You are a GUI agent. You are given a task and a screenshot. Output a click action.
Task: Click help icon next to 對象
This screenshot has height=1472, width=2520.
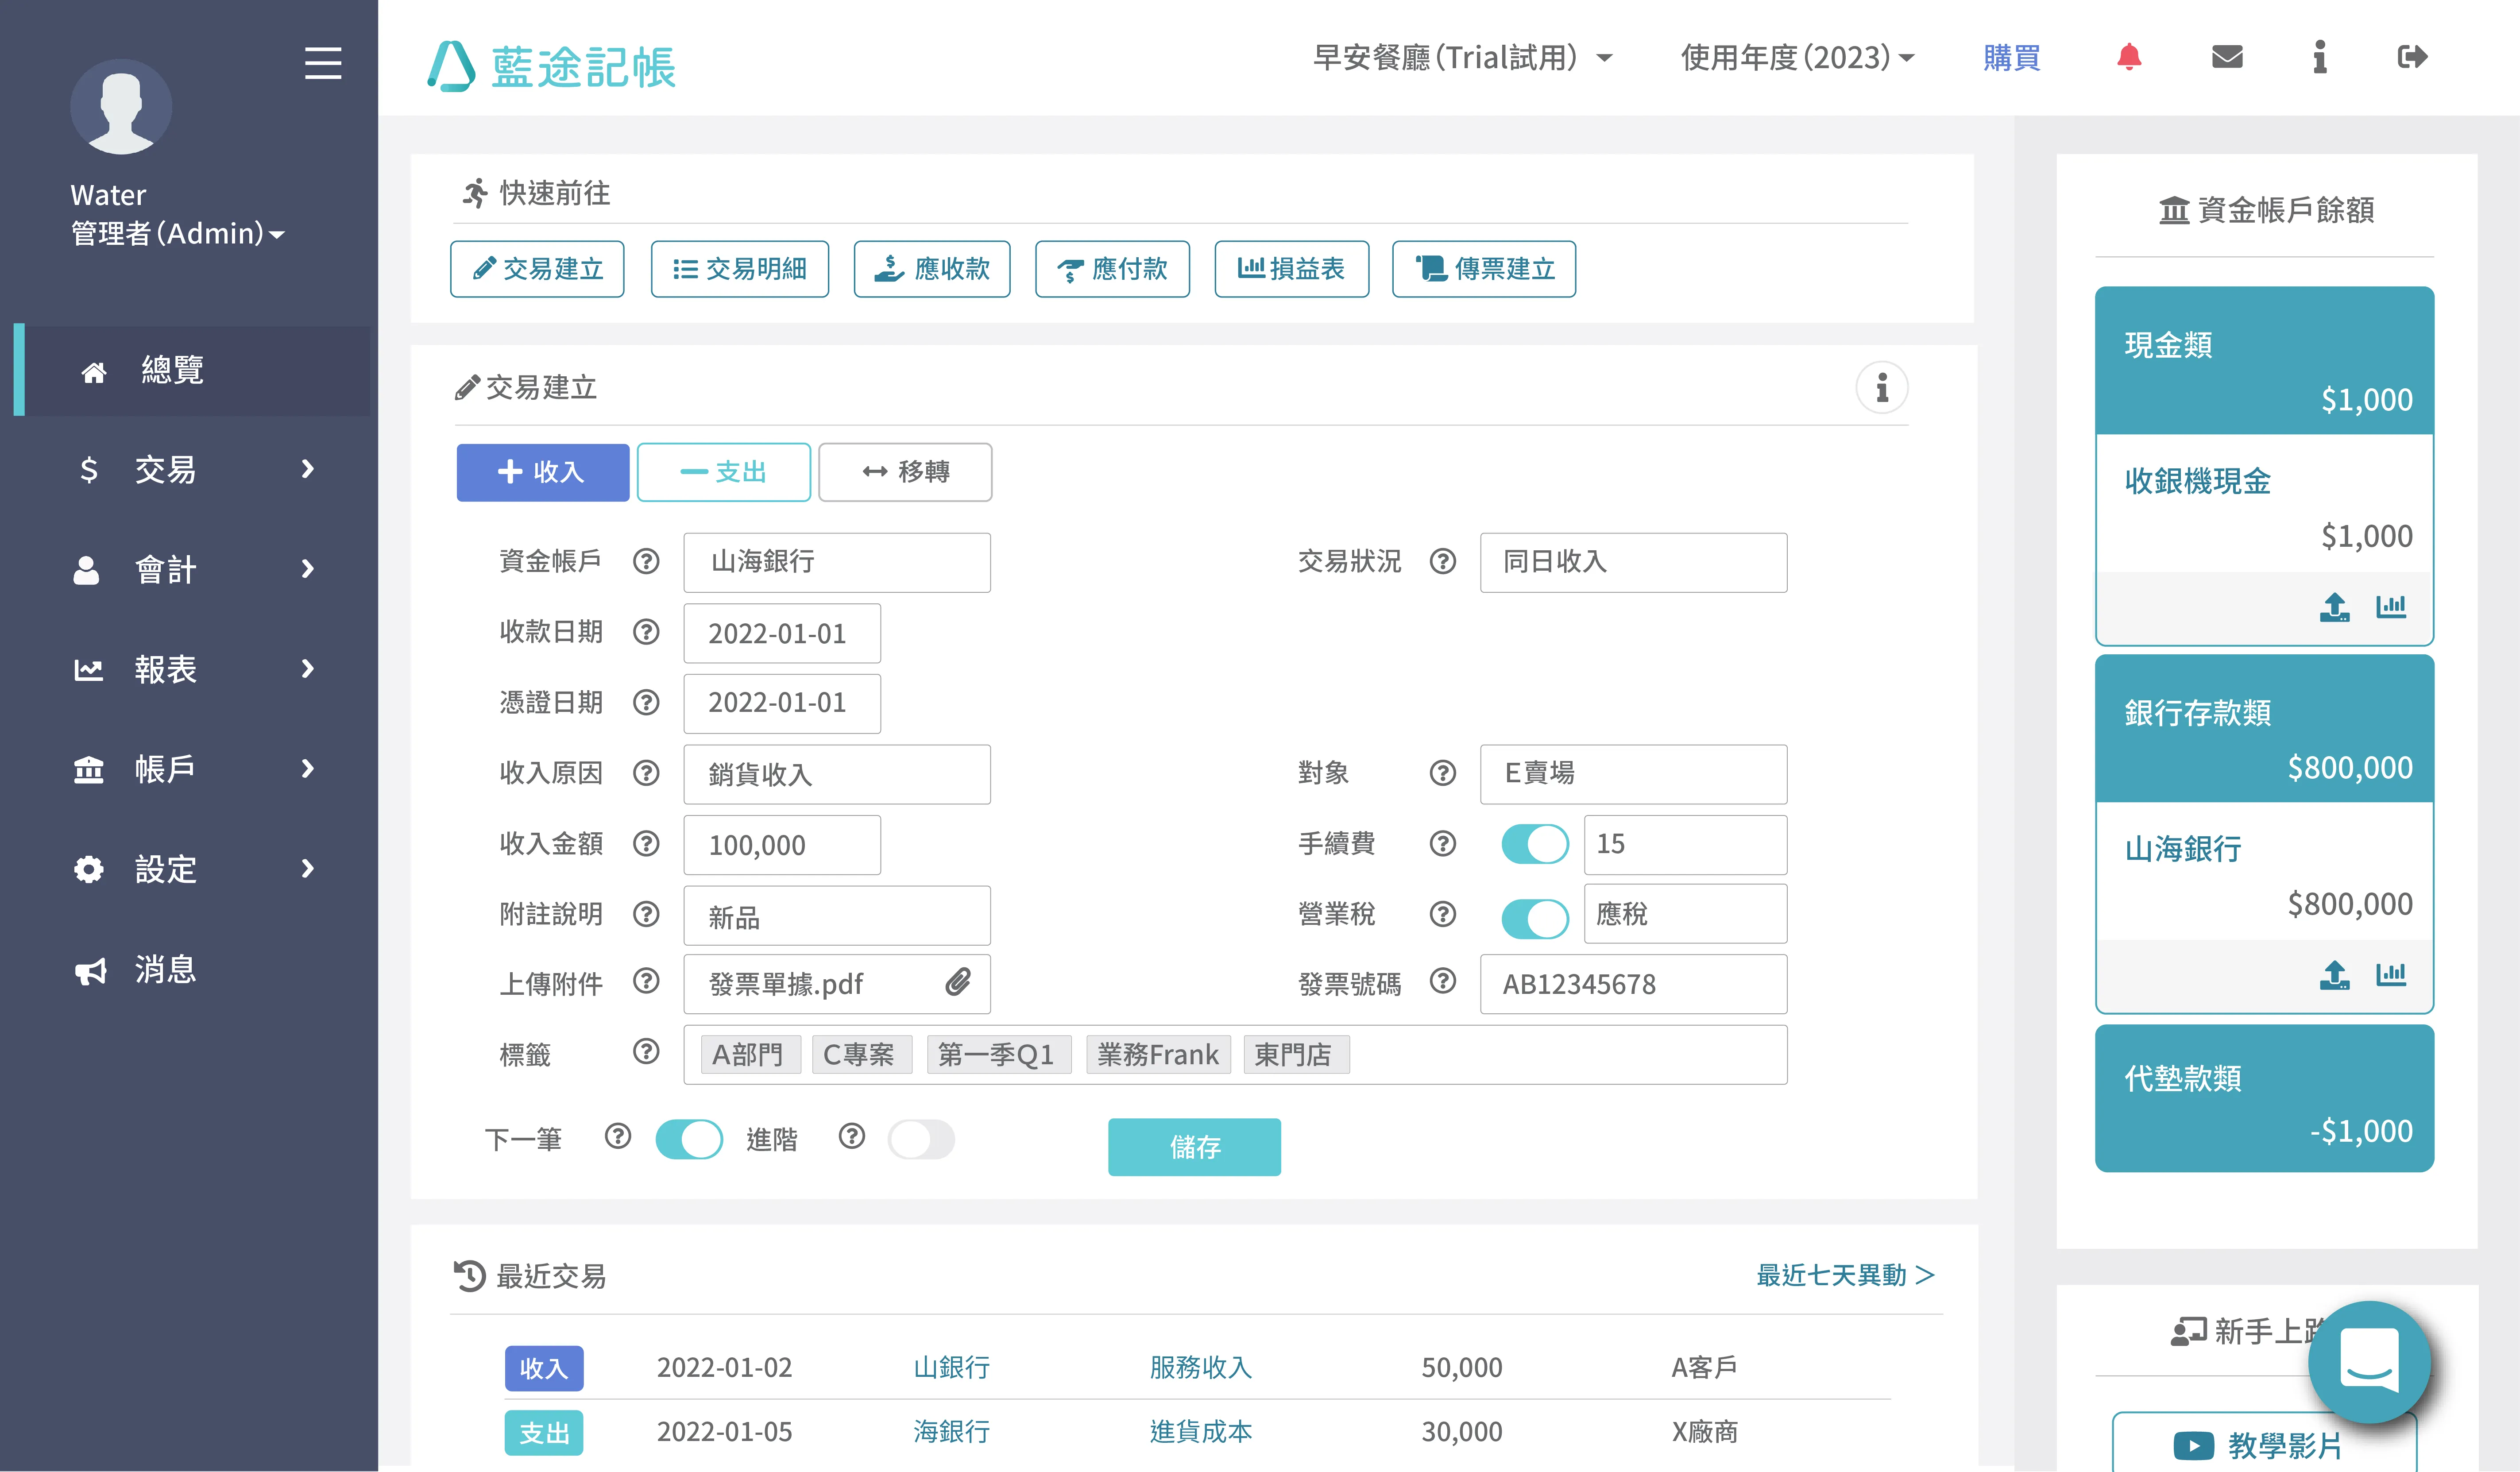tap(1442, 773)
